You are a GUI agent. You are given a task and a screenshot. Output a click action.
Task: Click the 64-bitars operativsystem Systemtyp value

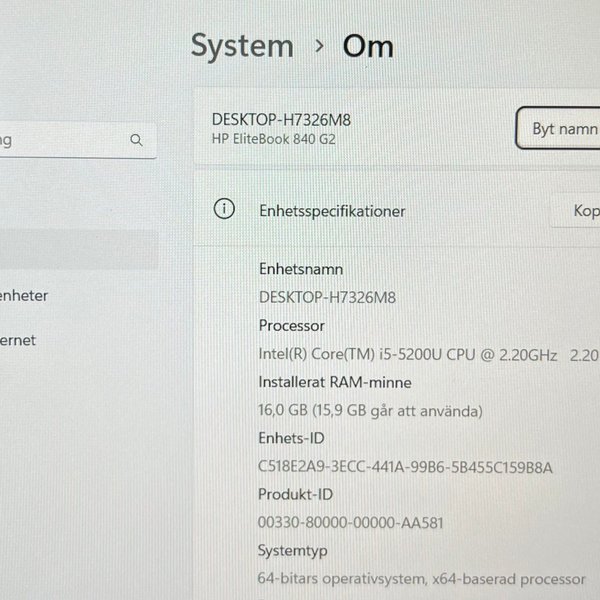421,578
